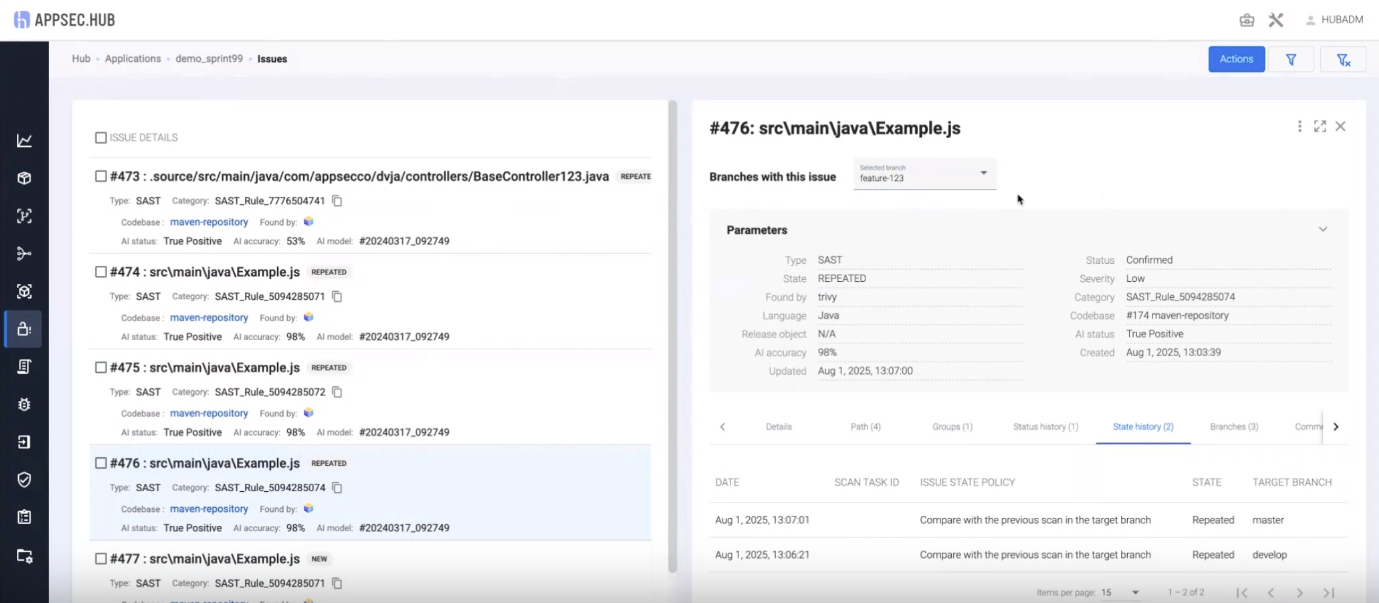Copy category of issue #473

337,201
